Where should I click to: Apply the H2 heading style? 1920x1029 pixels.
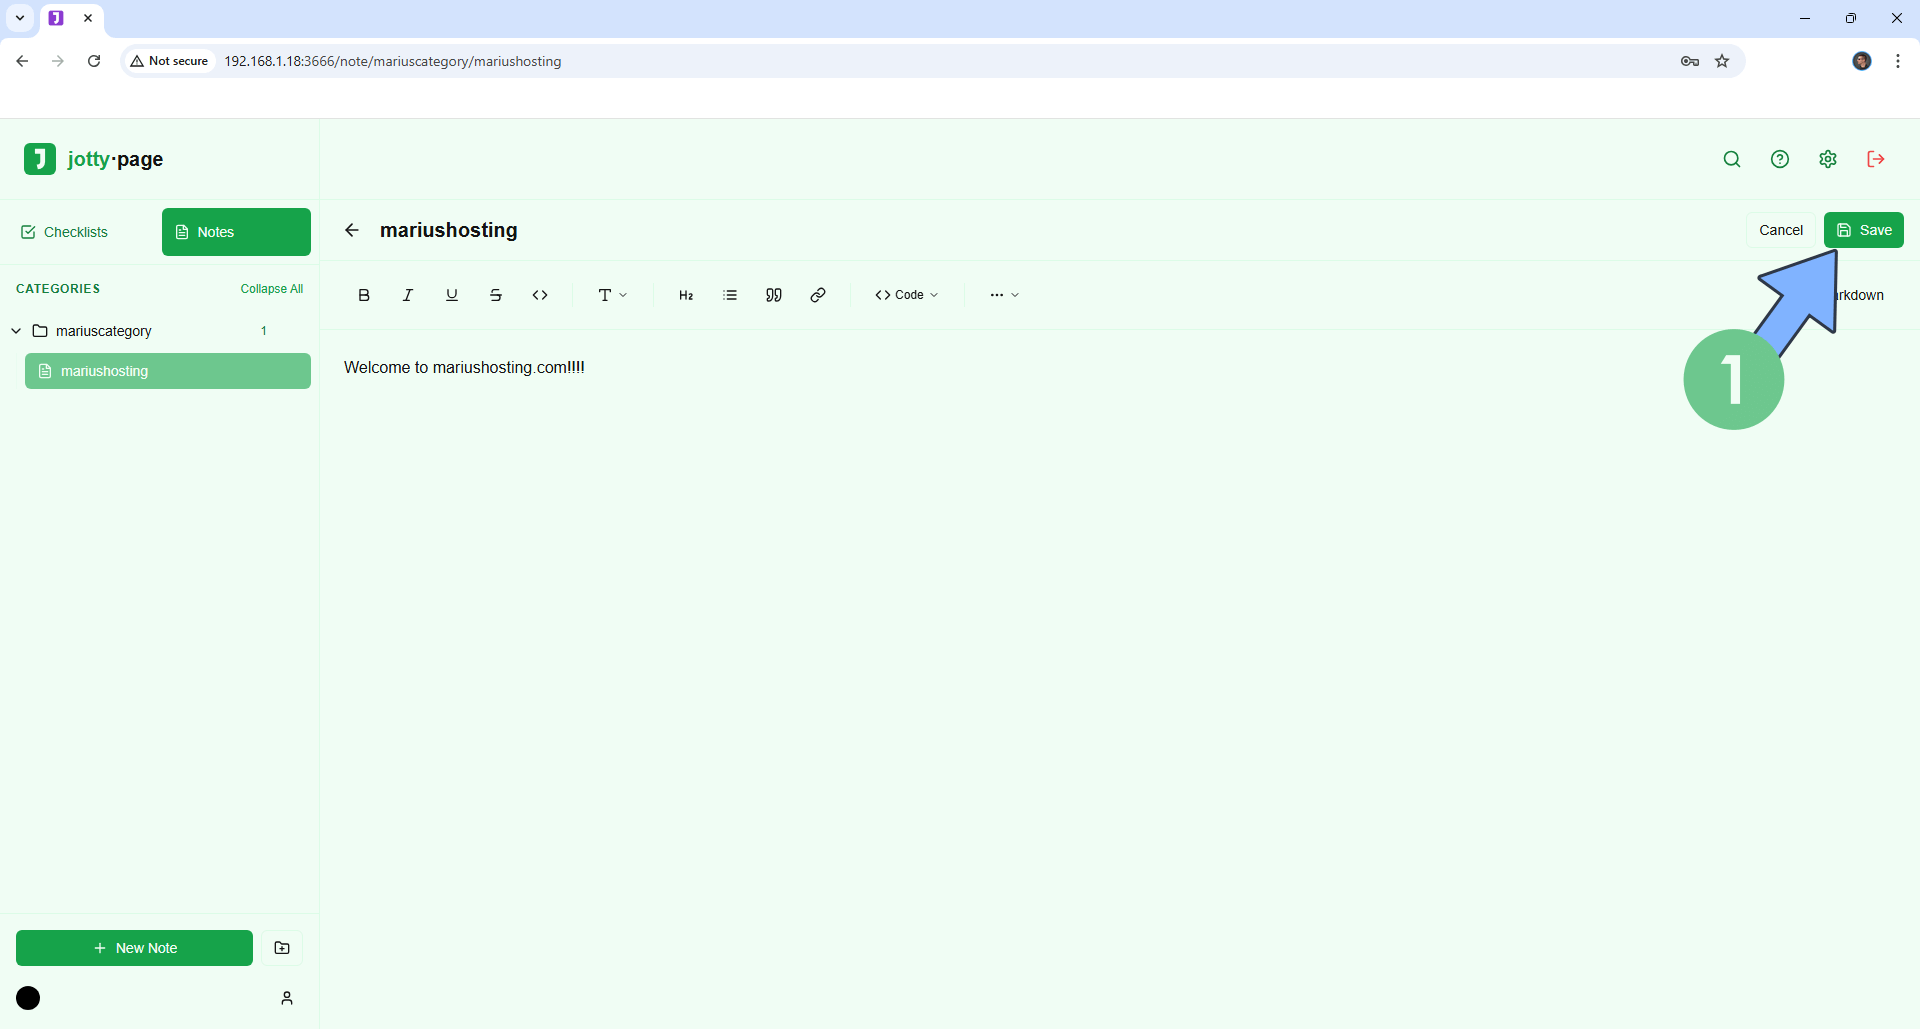[x=686, y=295]
